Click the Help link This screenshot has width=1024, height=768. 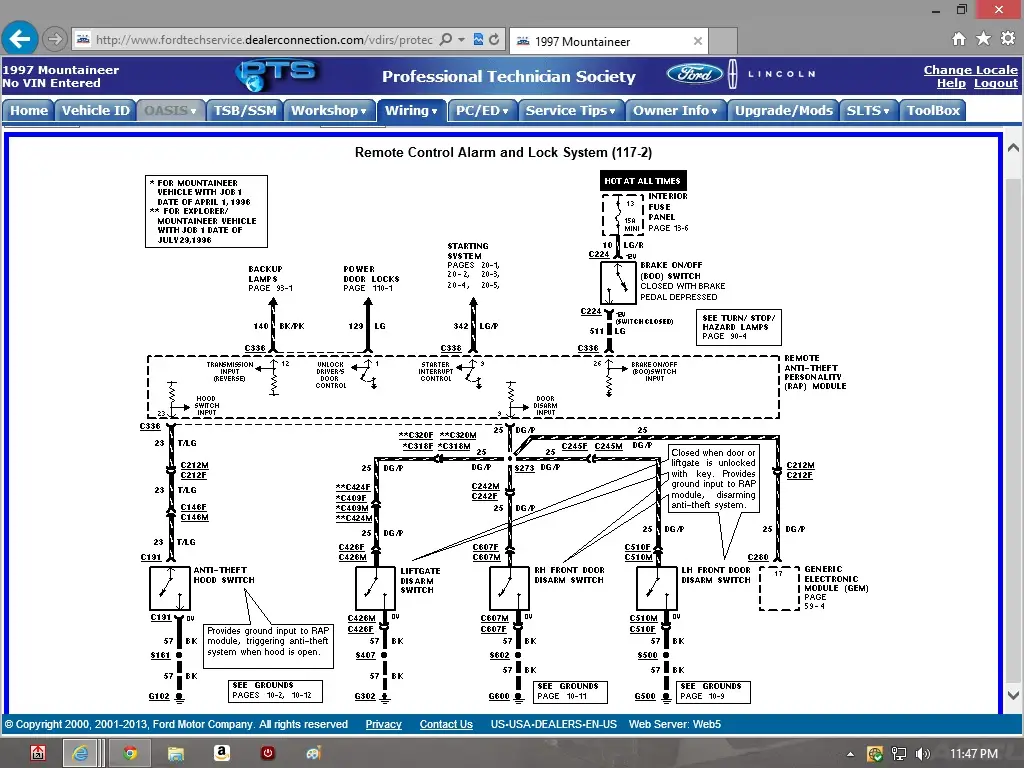[951, 83]
